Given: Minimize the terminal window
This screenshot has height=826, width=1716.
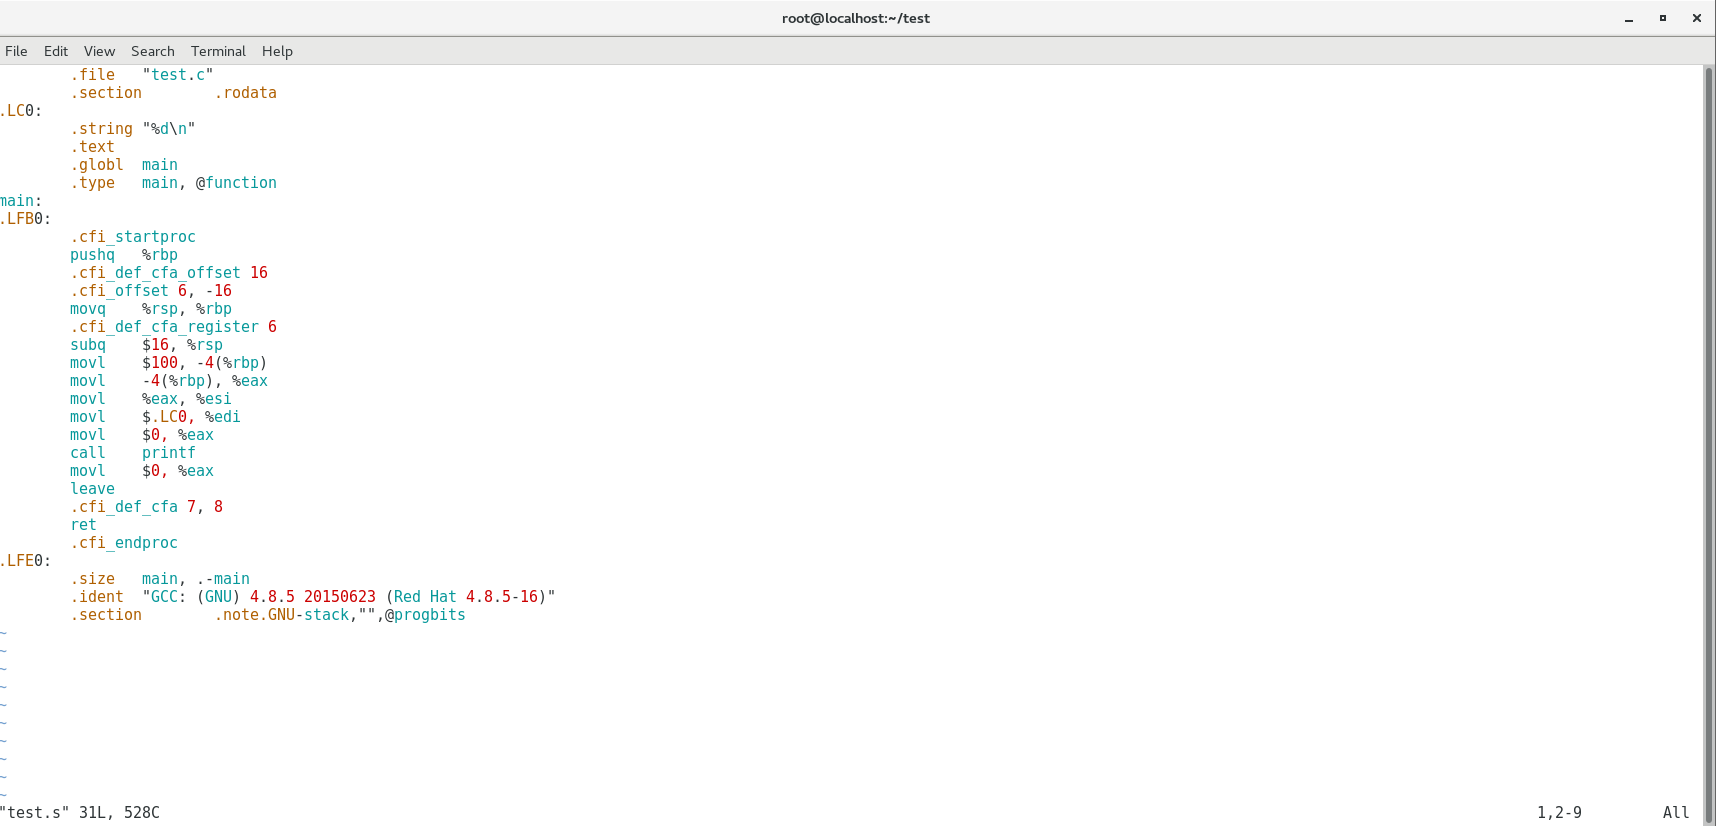Looking at the screenshot, I should point(1629,18).
